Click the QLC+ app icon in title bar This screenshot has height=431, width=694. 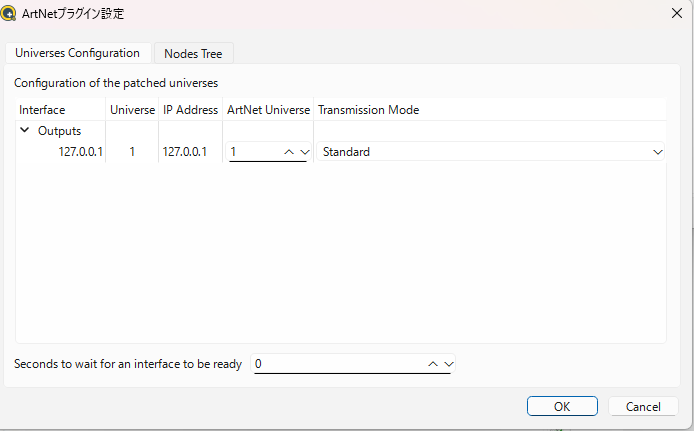[8, 13]
